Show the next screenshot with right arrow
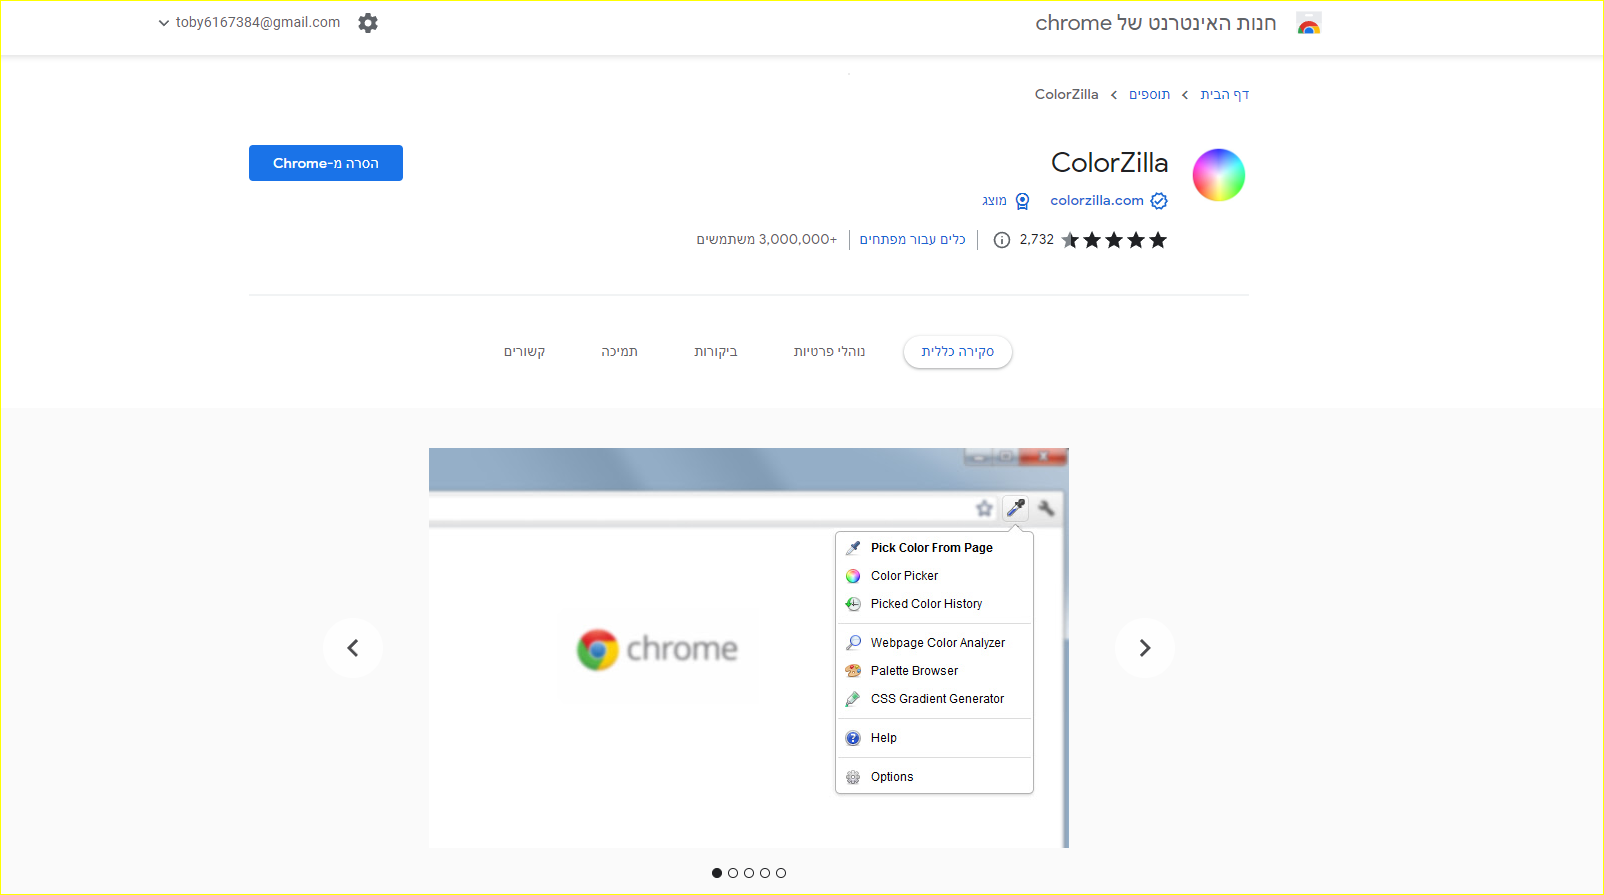 [x=1145, y=648]
